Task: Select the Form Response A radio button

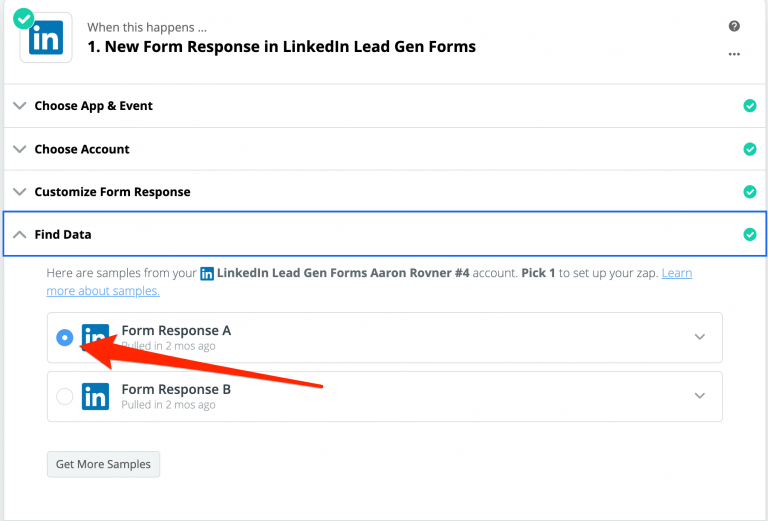Action: [x=65, y=337]
